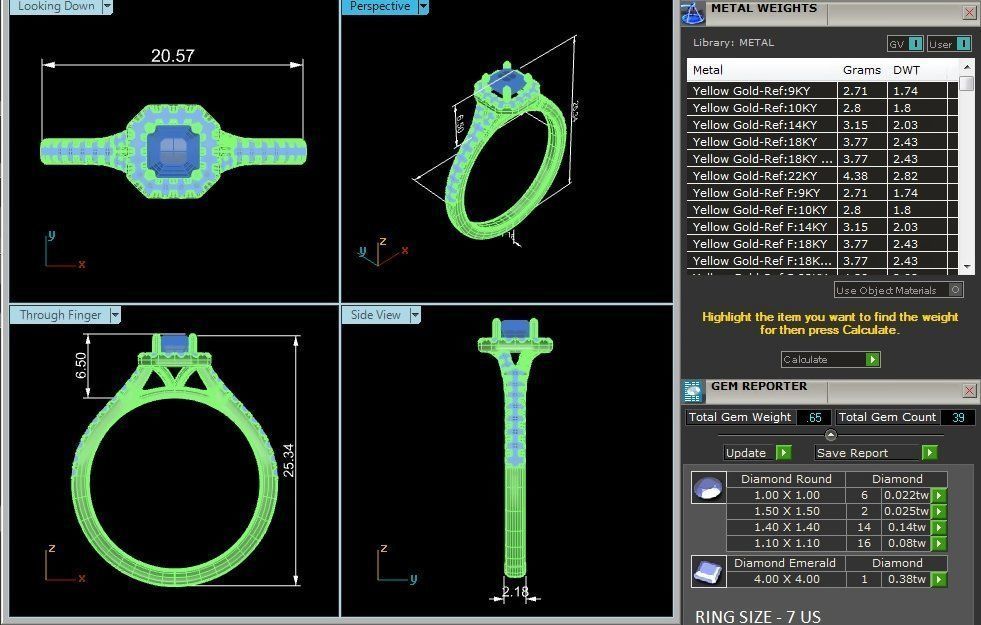Select the Yellow Gold-Ref:18KY row
The height and width of the screenshot is (625, 981).
point(822,142)
